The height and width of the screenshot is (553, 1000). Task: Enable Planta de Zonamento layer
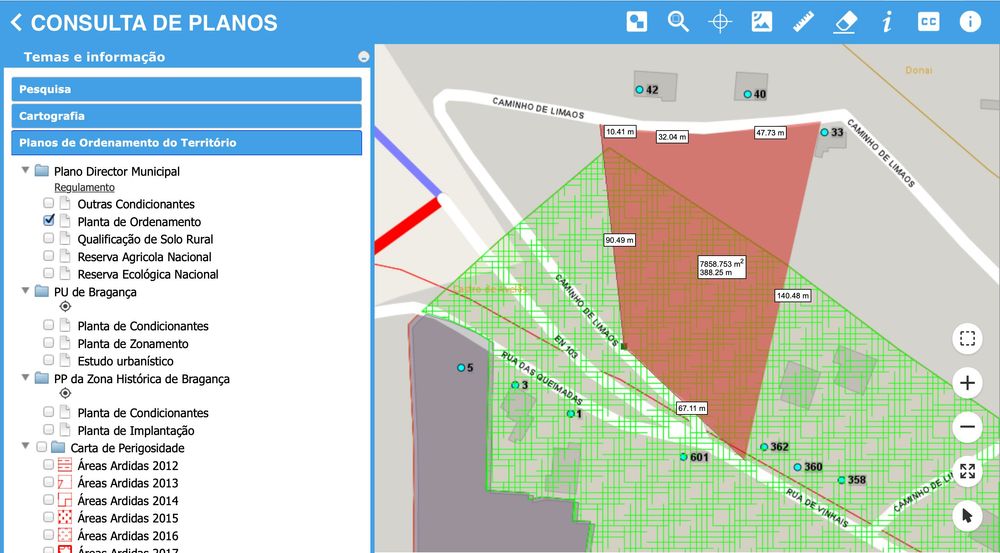tap(48, 343)
